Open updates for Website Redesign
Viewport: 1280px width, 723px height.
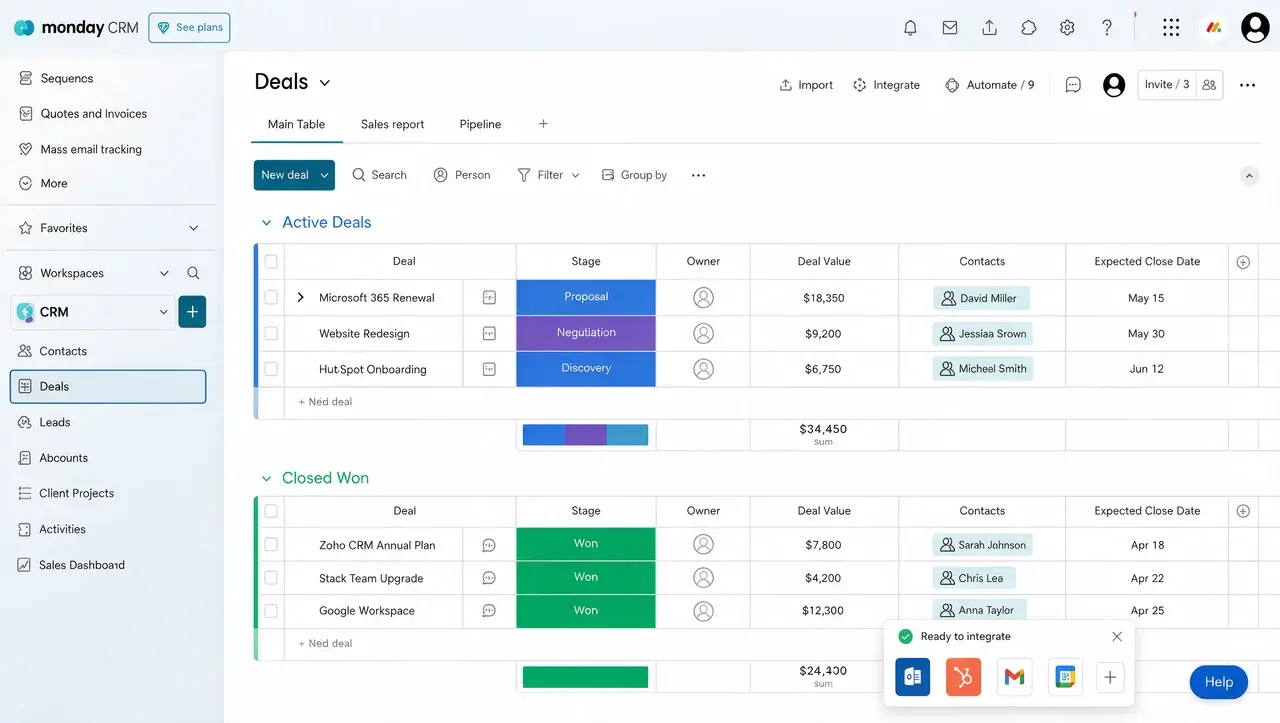click(x=489, y=333)
